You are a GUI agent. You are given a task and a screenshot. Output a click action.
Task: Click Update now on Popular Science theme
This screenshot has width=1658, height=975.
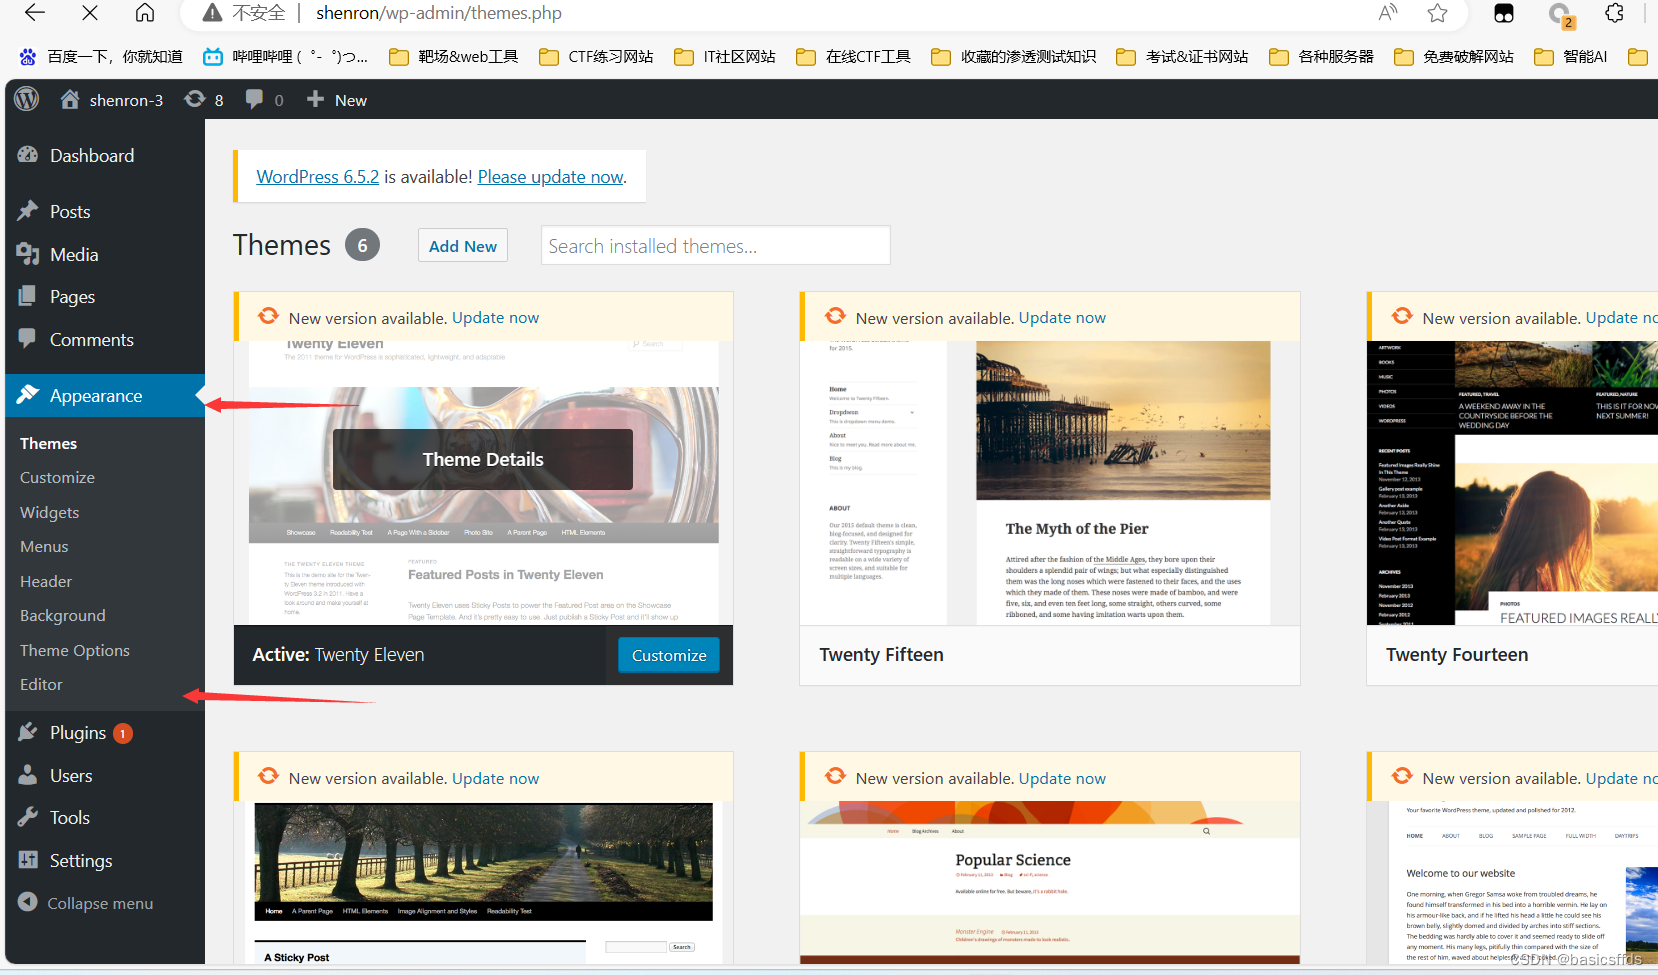click(x=1062, y=779)
